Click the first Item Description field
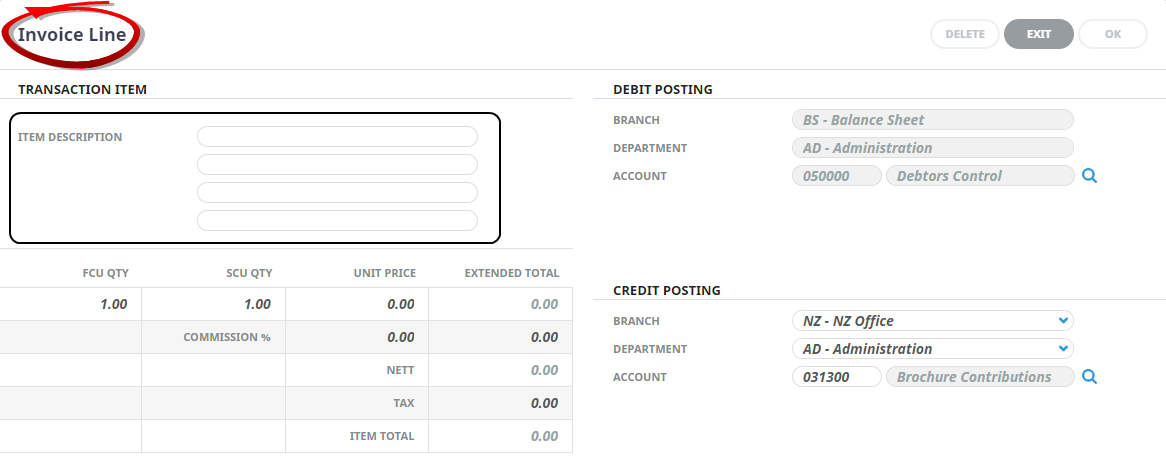 337,137
